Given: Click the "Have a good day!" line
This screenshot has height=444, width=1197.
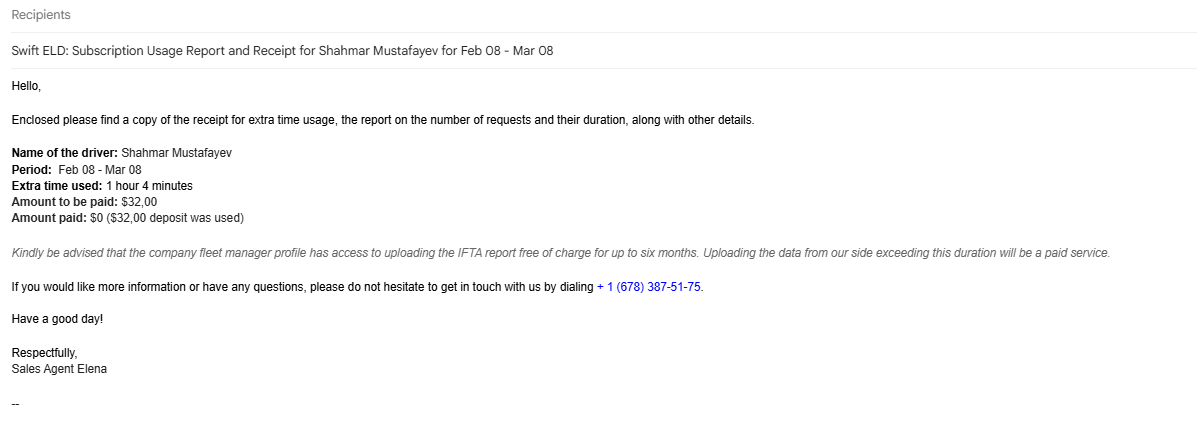Looking at the screenshot, I should click(x=57, y=320).
